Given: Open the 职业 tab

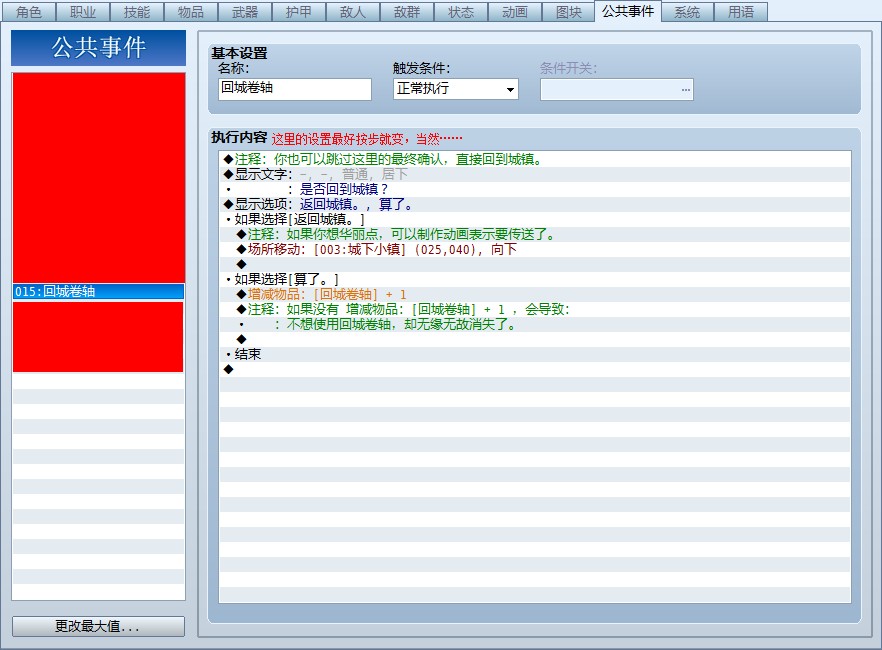Looking at the screenshot, I should click(83, 12).
